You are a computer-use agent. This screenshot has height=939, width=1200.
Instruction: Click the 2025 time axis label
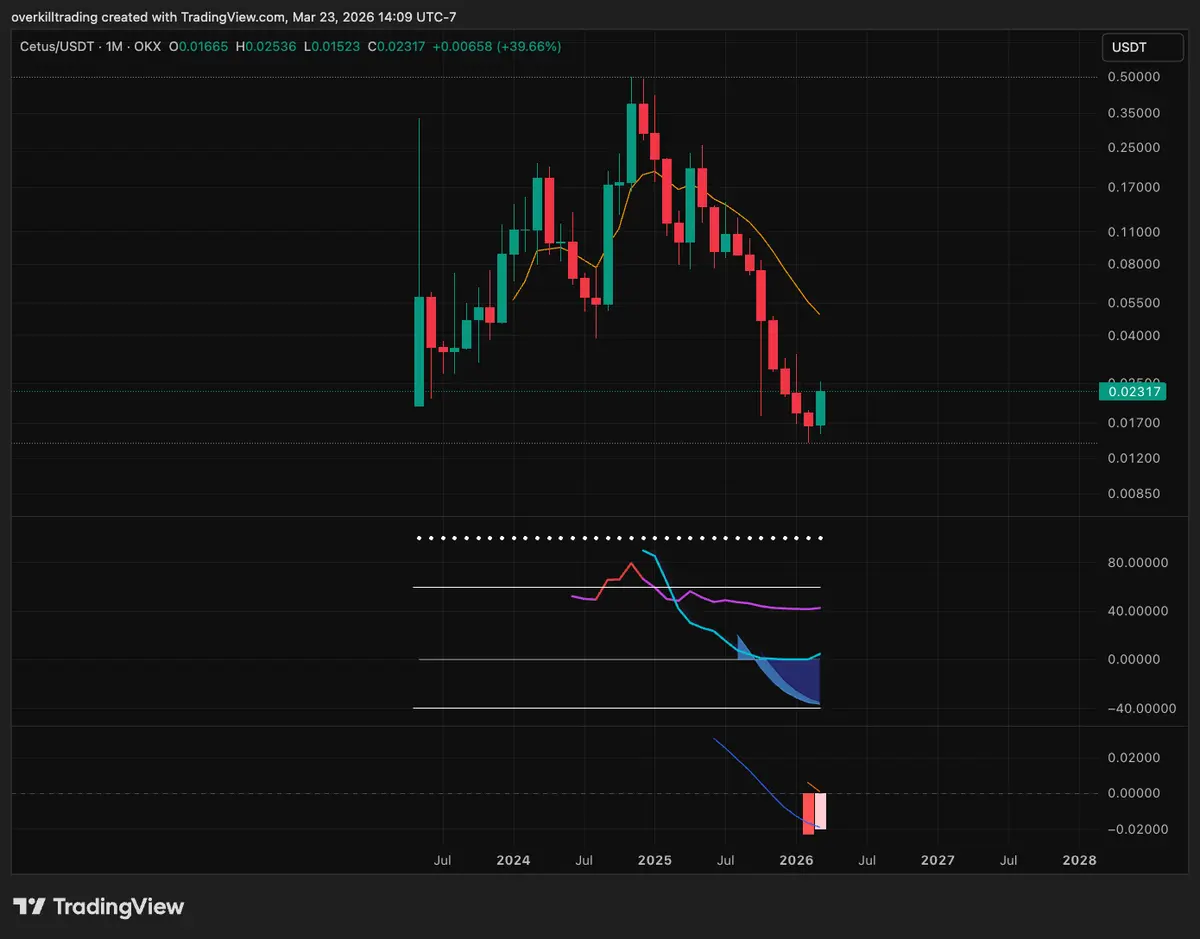click(655, 860)
